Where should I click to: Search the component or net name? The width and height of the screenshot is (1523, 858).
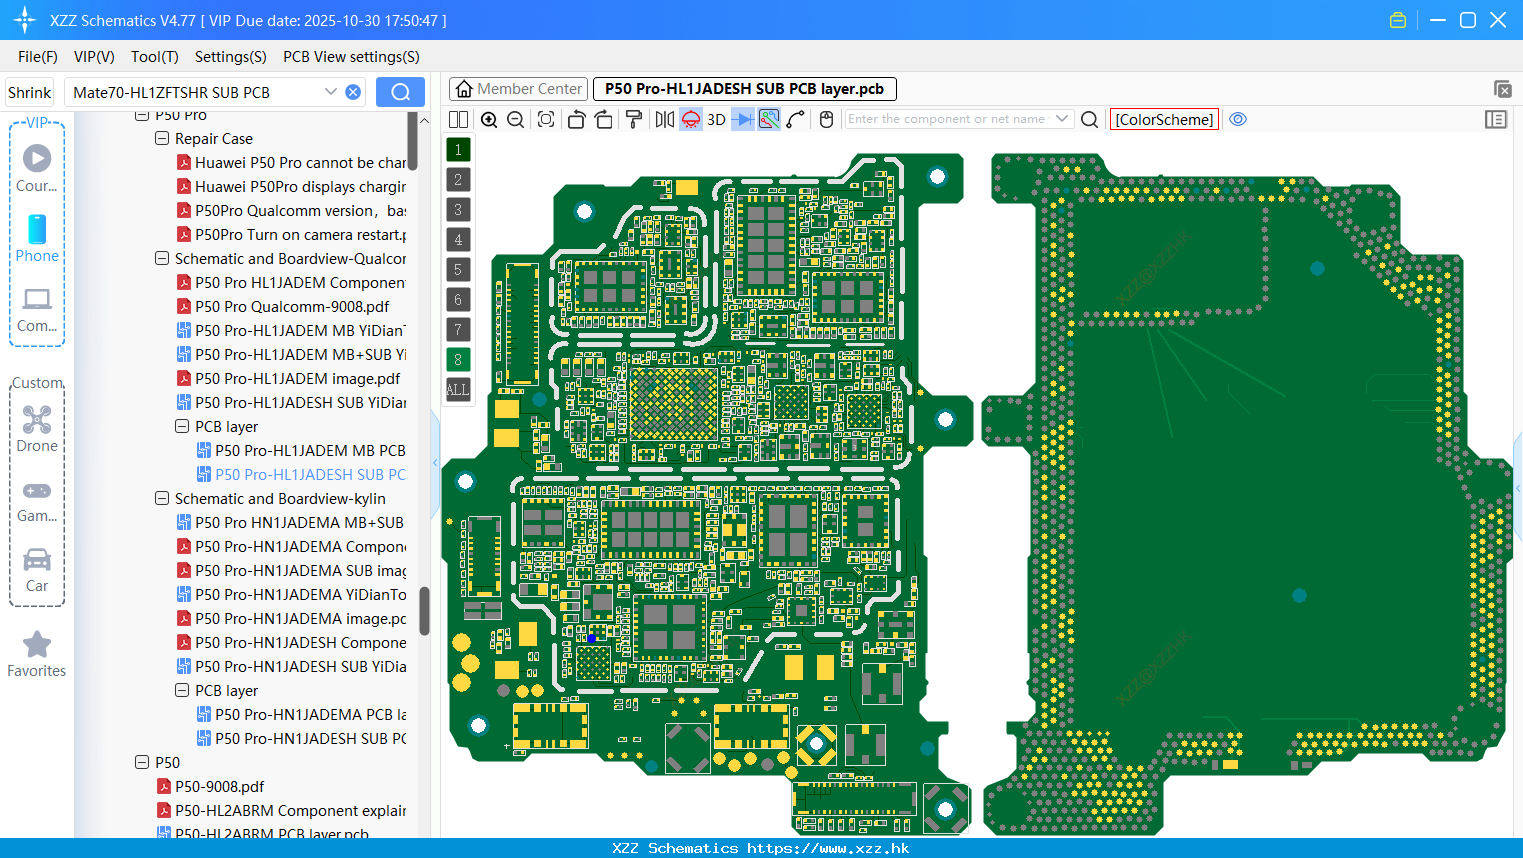(x=1090, y=119)
